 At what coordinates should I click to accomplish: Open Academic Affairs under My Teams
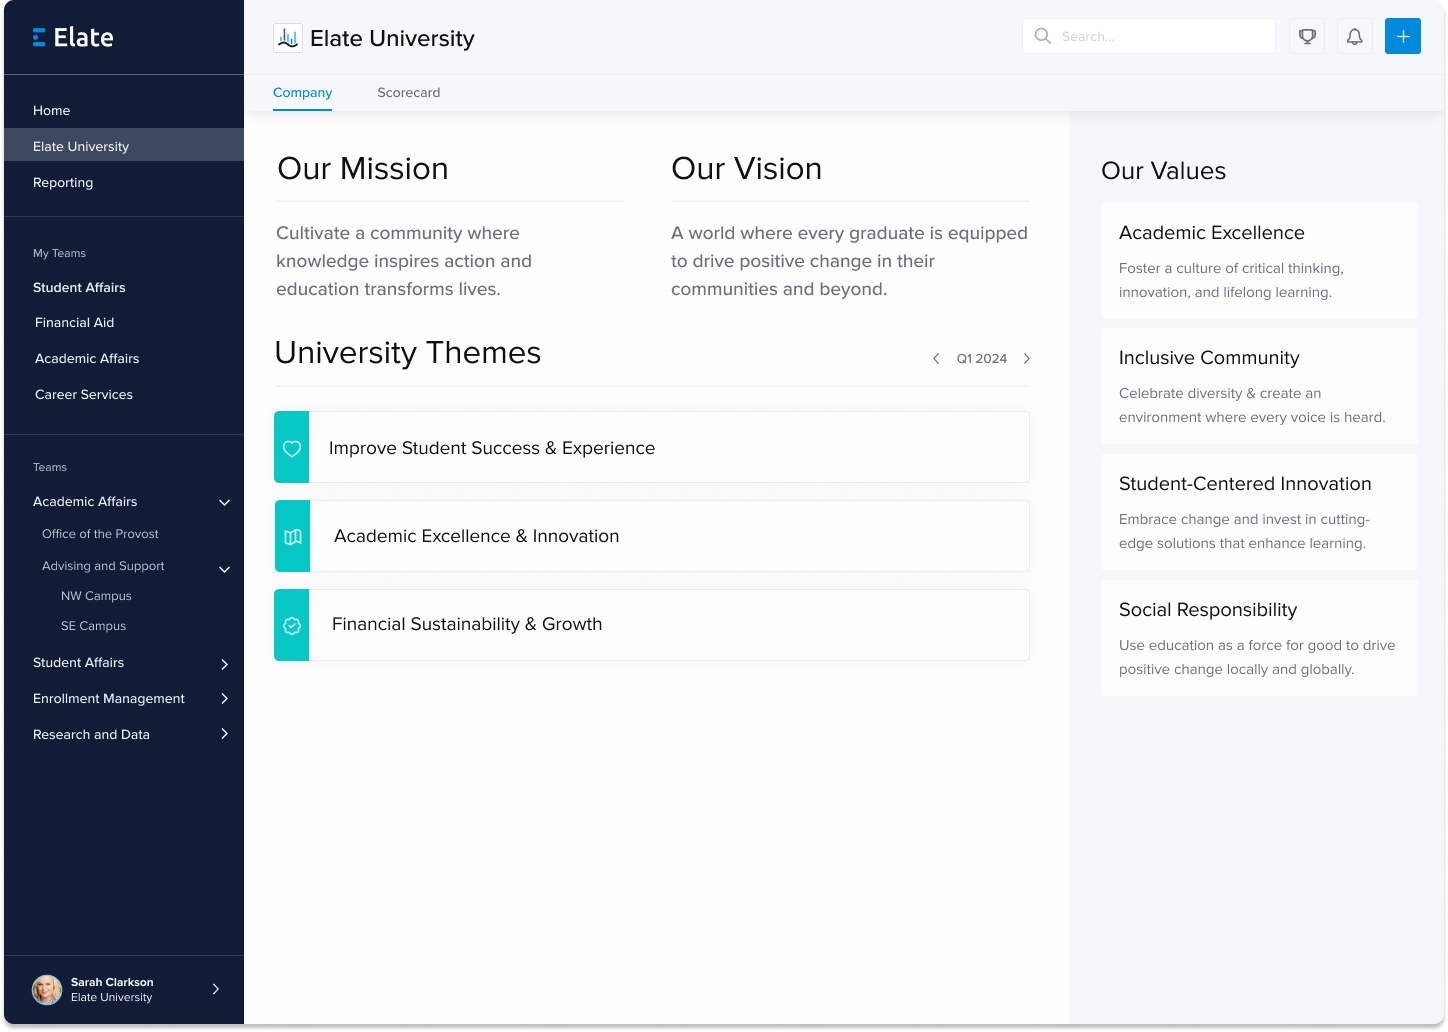click(87, 359)
